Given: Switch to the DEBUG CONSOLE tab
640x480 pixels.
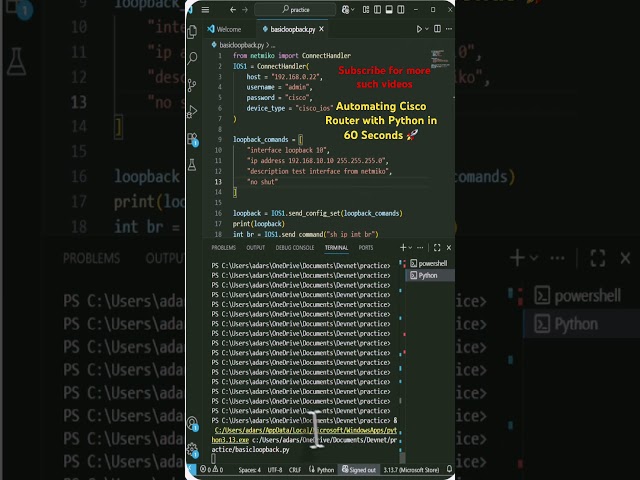Looking at the screenshot, I should [x=295, y=248].
